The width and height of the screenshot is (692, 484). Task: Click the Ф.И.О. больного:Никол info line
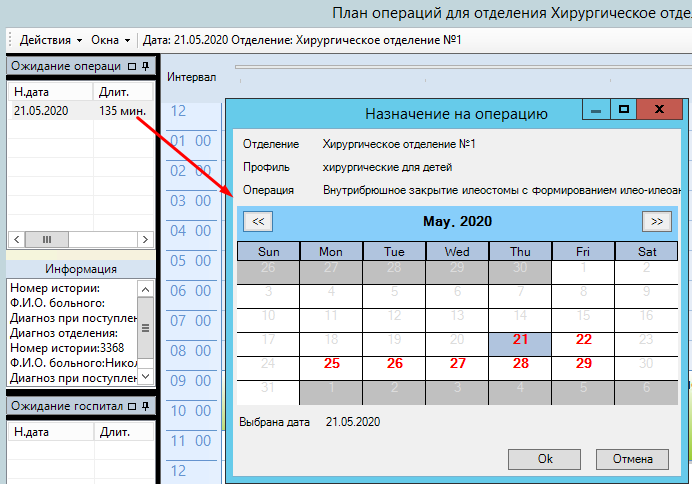click(x=73, y=363)
